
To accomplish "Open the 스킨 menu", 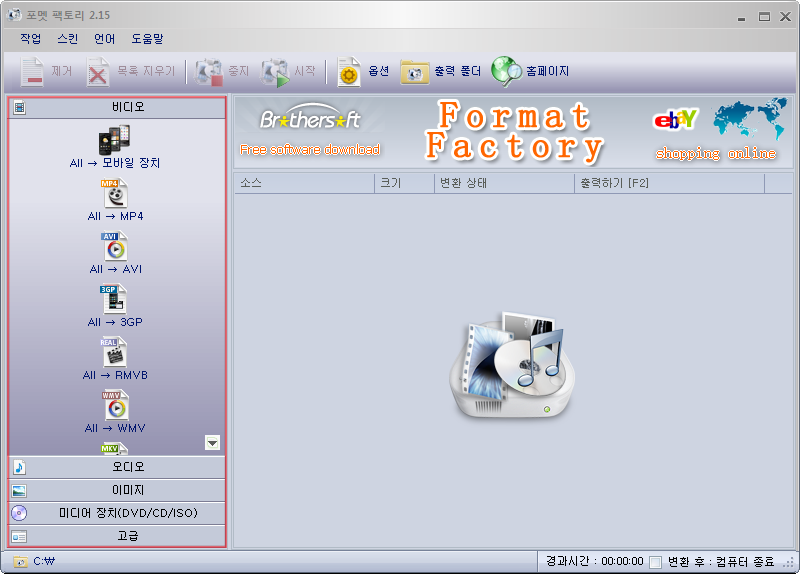I will pyautogui.click(x=67, y=39).
